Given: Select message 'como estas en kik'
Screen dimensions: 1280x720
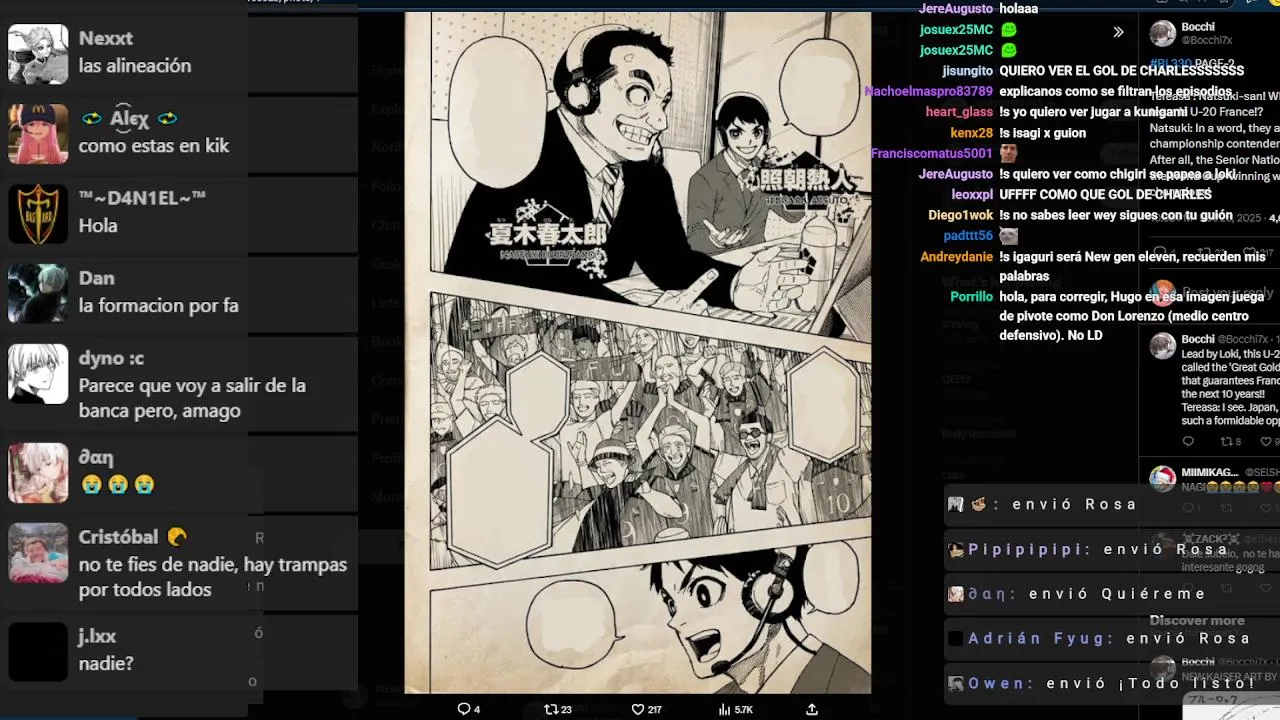Looking at the screenshot, I should click(x=154, y=146).
